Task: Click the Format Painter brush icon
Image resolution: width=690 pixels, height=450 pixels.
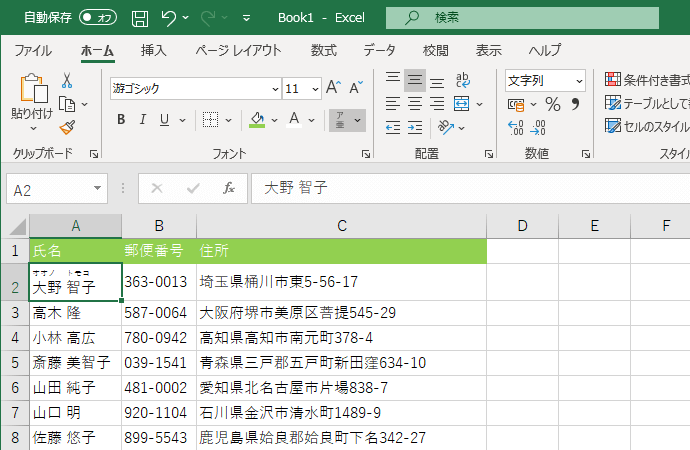Action: [x=67, y=128]
